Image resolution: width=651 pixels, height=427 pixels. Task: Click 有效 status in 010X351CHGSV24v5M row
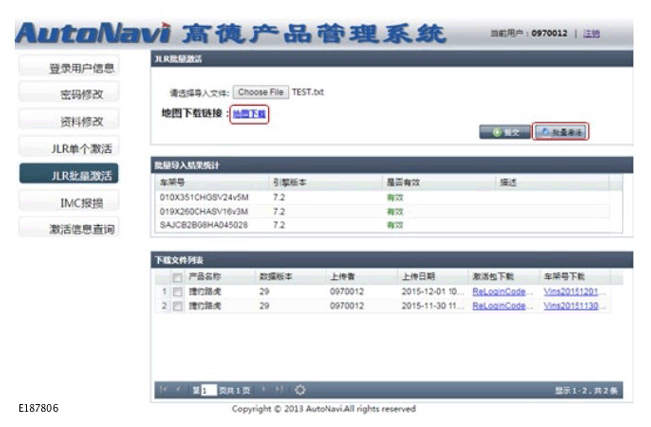[x=395, y=197]
